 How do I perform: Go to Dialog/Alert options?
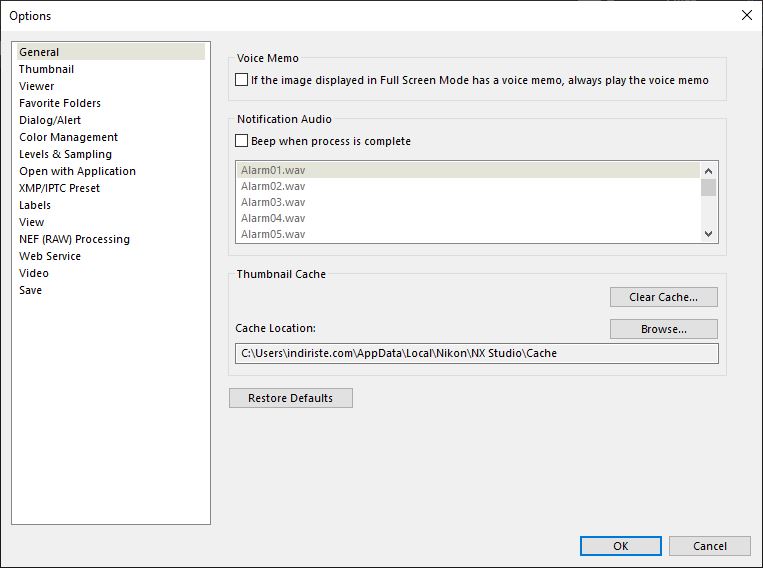pos(50,120)
